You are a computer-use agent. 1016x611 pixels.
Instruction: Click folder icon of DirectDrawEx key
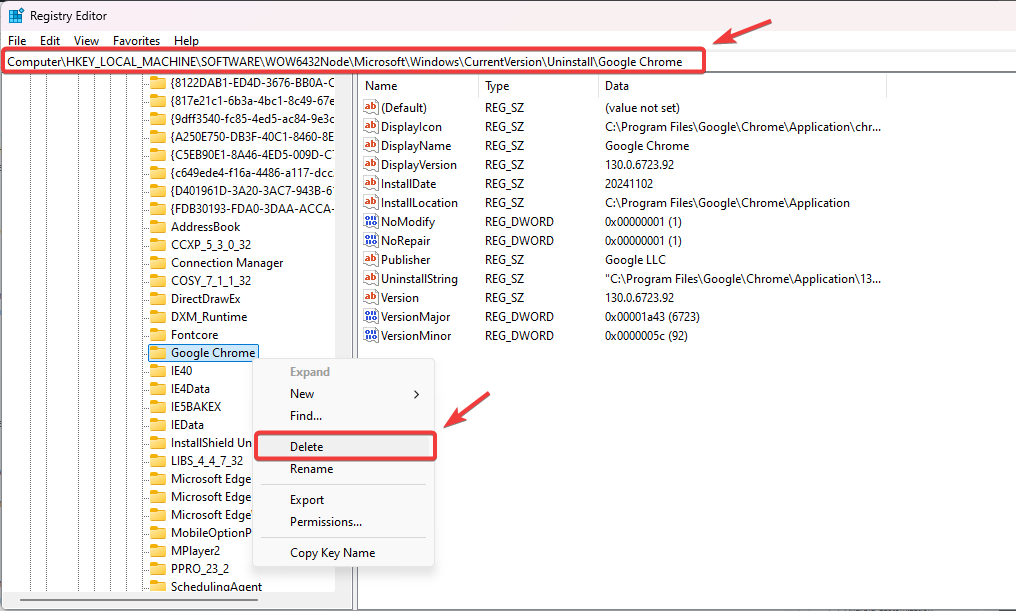coord(158,299)
